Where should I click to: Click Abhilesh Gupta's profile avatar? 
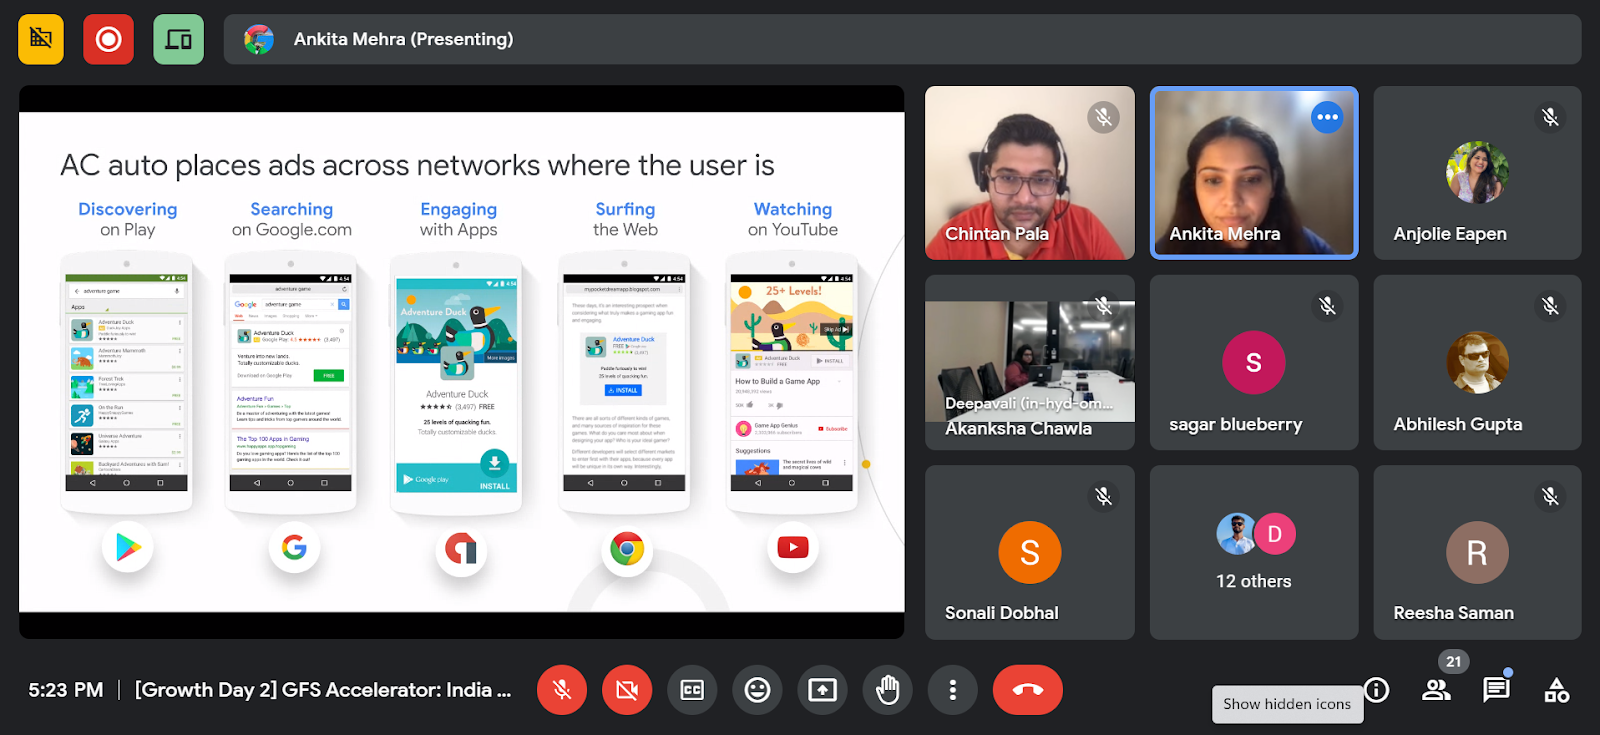pyautogui.click(x=1477, y=362)
